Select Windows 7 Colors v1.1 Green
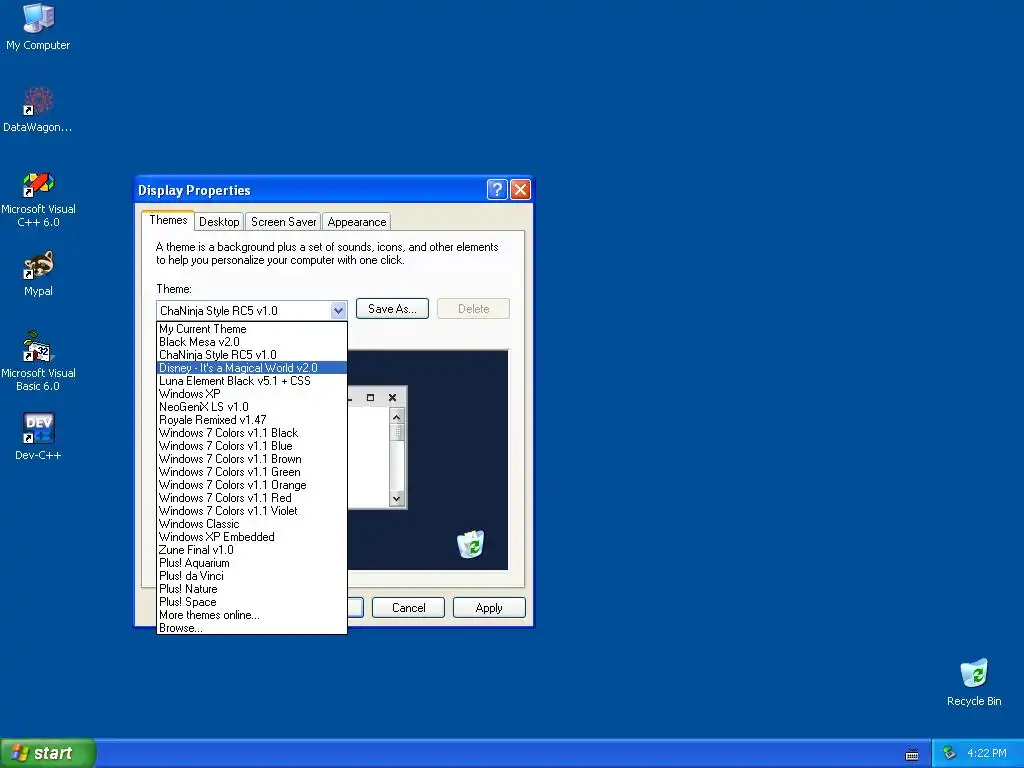Viewport: 1024px width, 768px height. pos(251,472)
